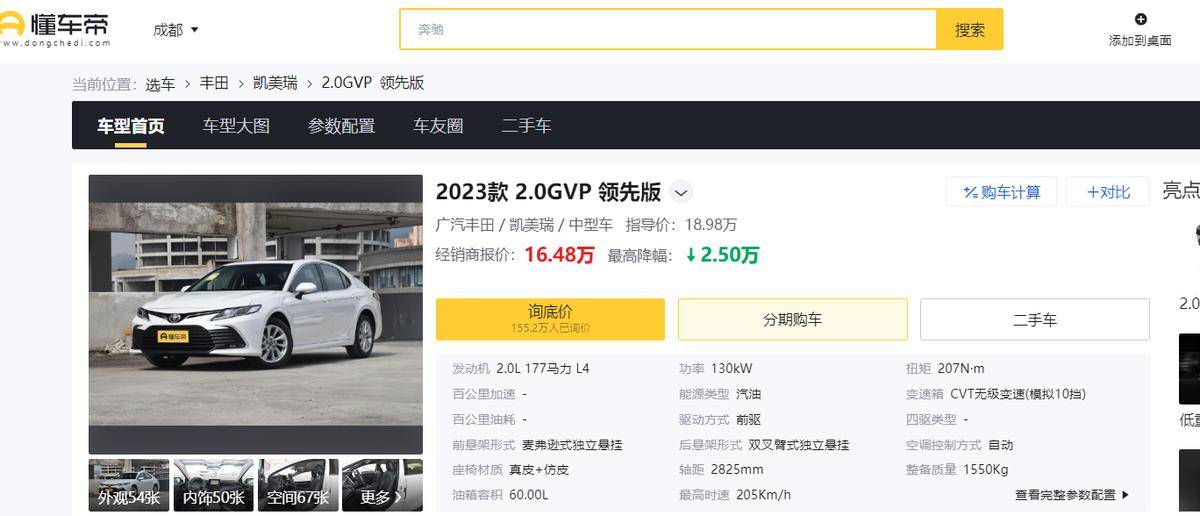
Task: Open the 成都 city selector dropdown
Action: click(175, 30)
